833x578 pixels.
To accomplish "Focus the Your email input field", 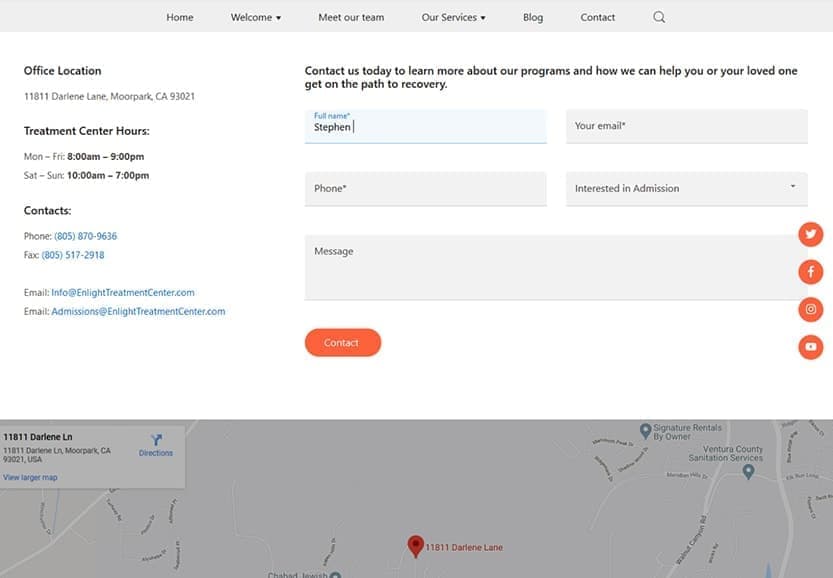I will click(x=686, y=126).
